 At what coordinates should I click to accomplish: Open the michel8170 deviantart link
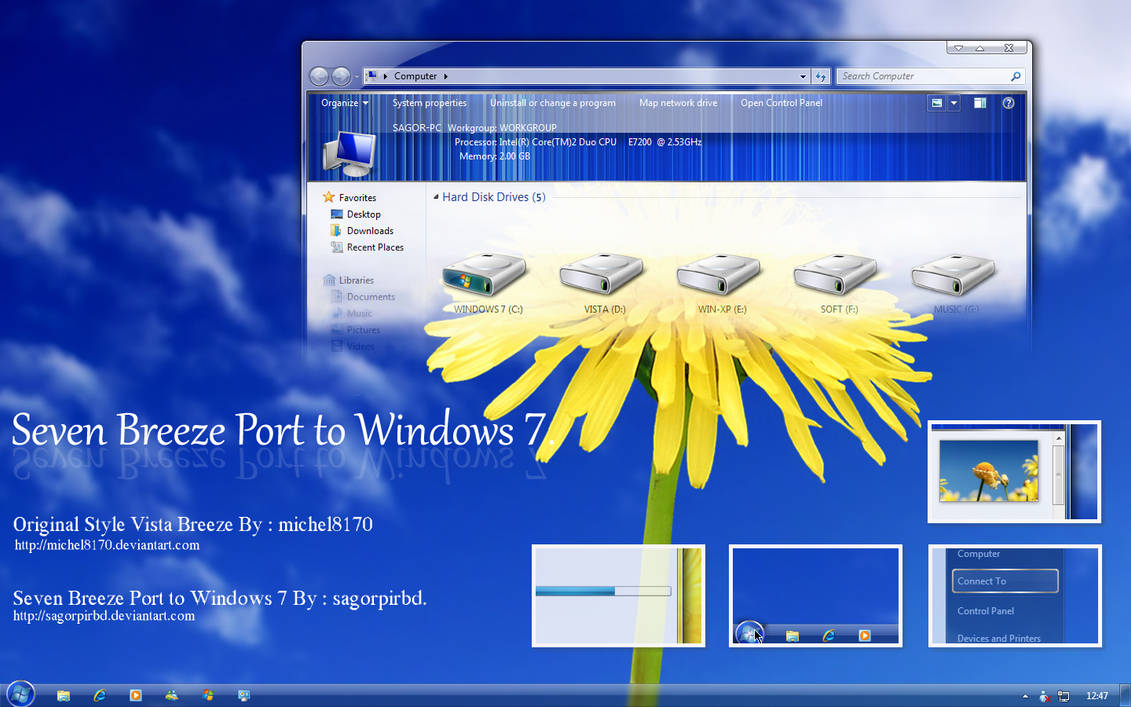108,545
